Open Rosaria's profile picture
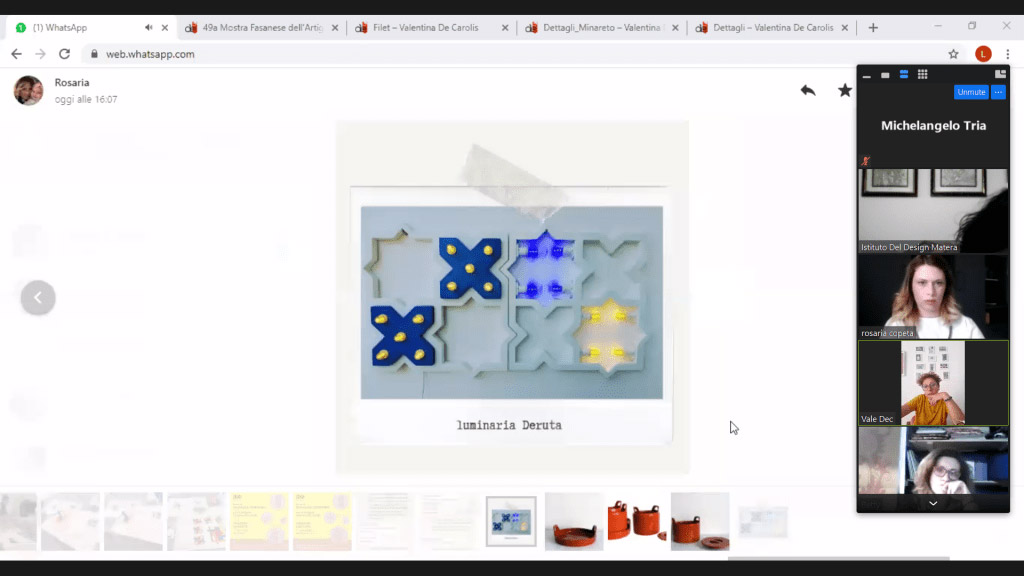Screen dimensions: 1024x576 click(28, 90)
